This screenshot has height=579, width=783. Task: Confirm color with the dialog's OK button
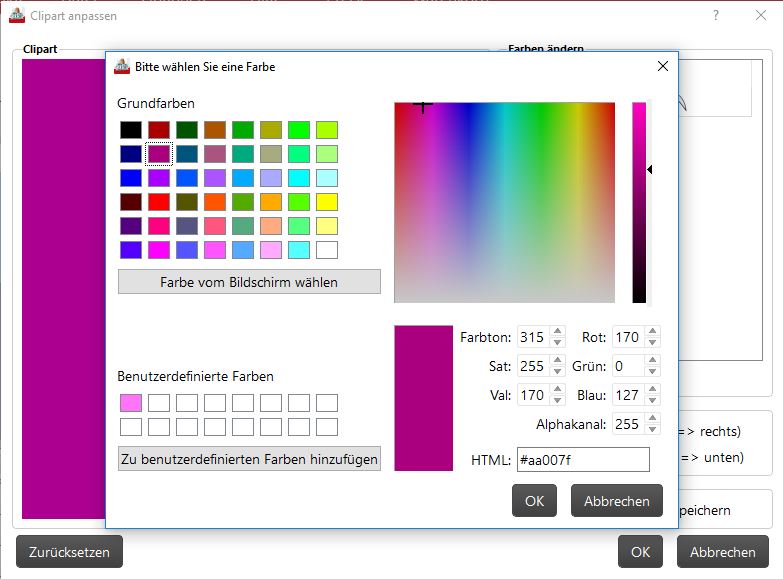click(534, 501)
